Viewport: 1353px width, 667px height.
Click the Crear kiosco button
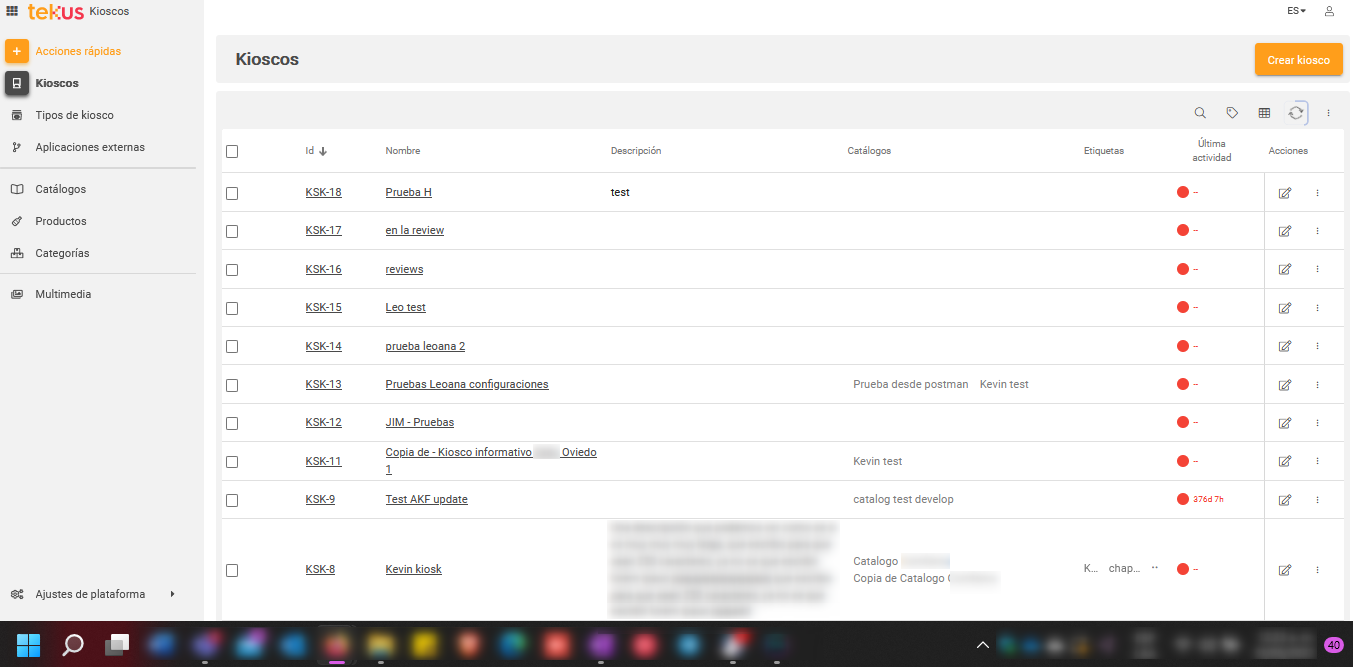[x=1298, y=60]
